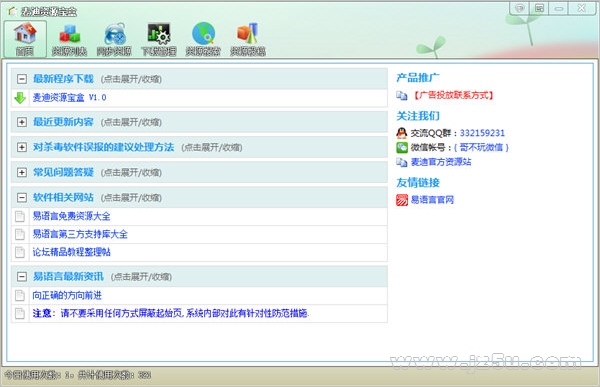This screenshot has height=387, width=600.
Task: Open download manager chart-and-gear icon
Action: (x=159, y=34)
